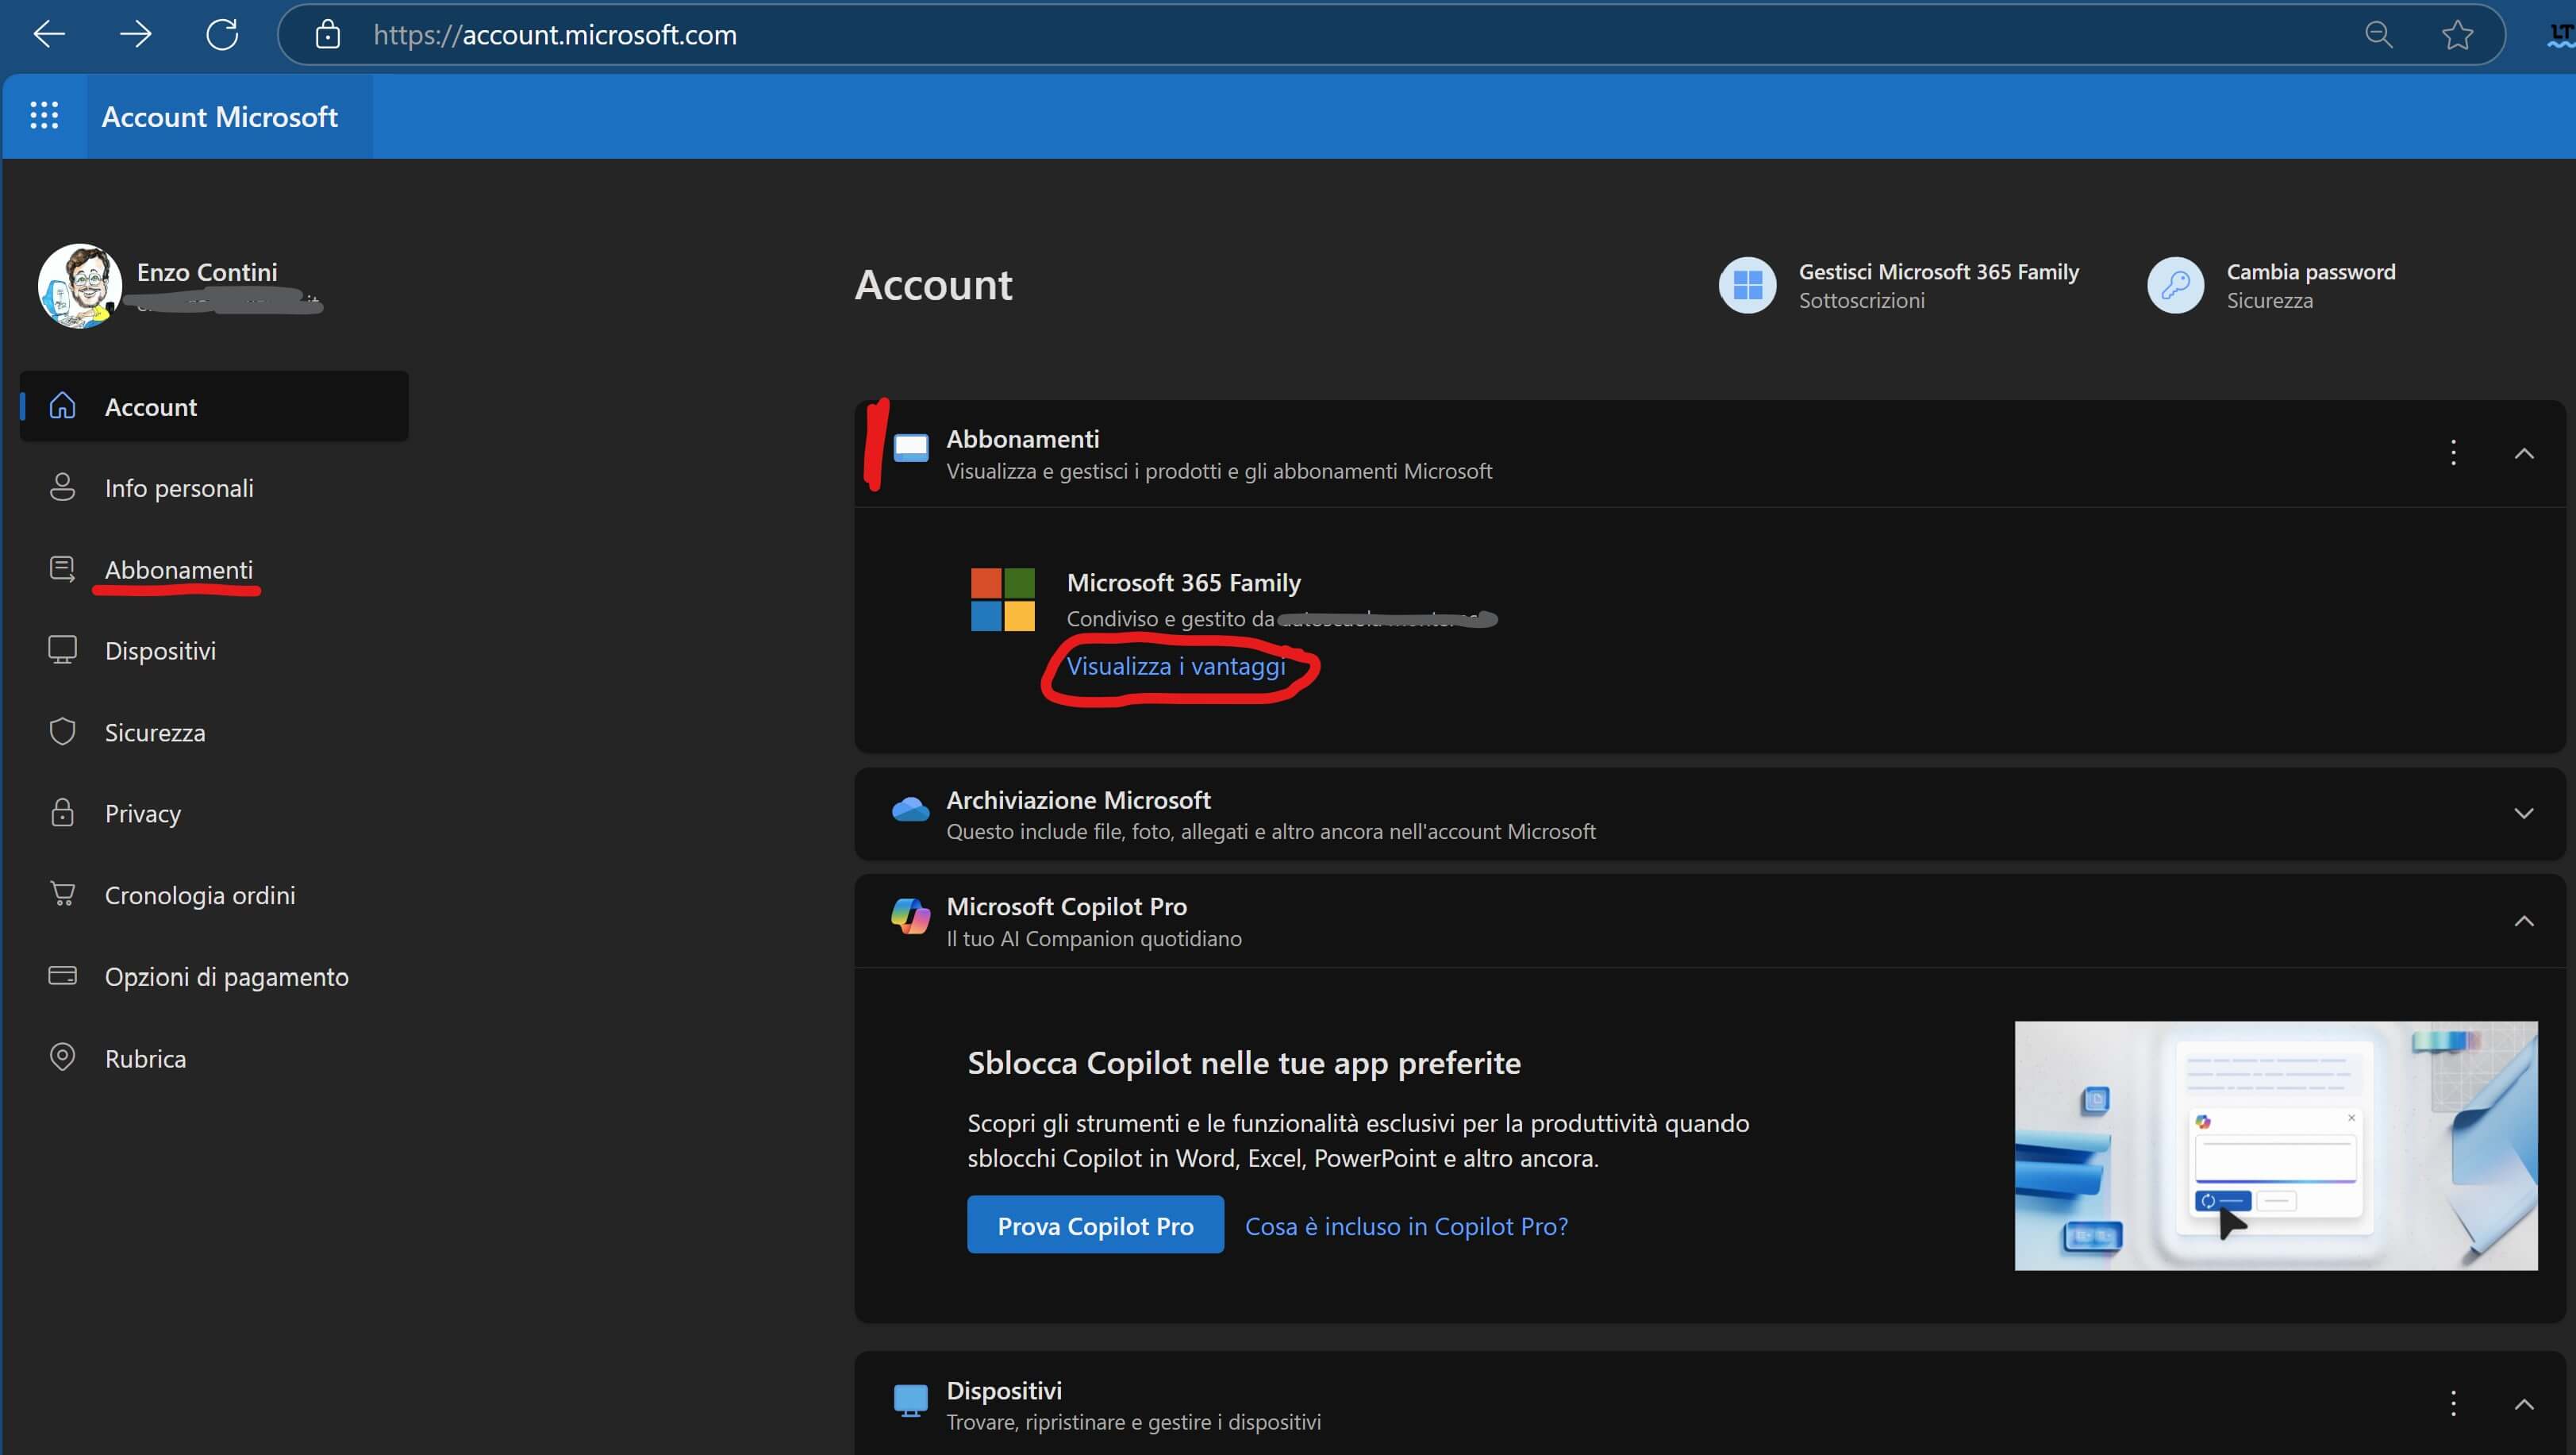Viewport: 2576px width, 1455px height.
Task: Open Dispositivi card three-dot menu
Action: 2453,1403
